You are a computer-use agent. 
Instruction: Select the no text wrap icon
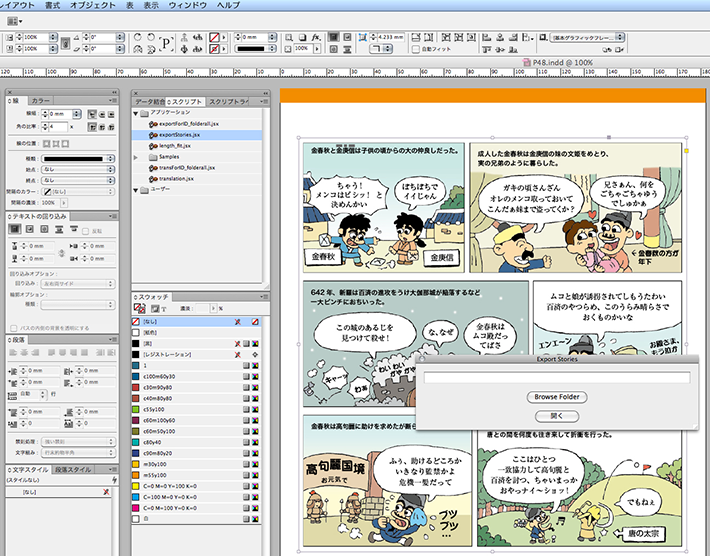click(x=15, y=229)
